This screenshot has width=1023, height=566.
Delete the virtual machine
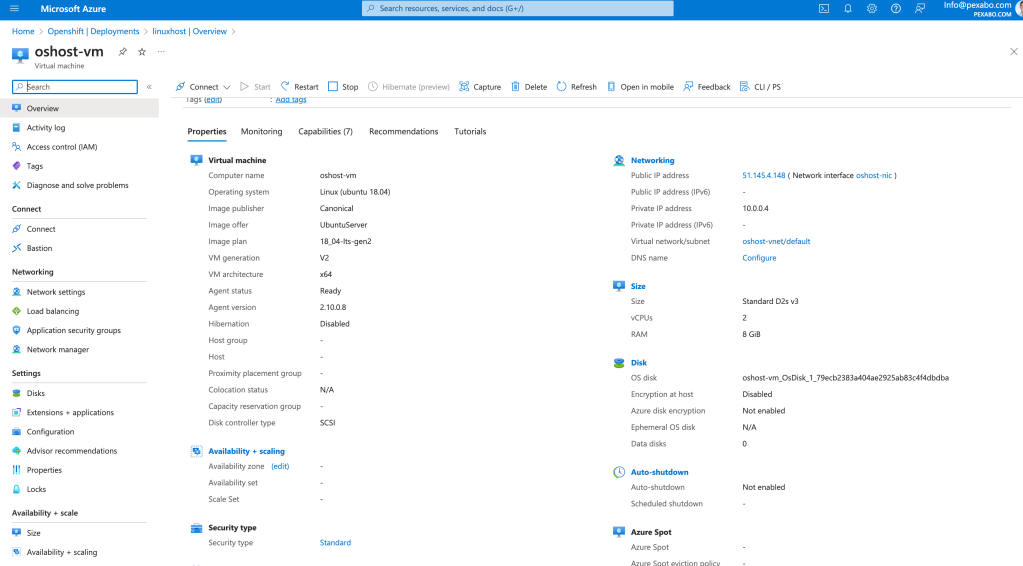coord(528,87)
